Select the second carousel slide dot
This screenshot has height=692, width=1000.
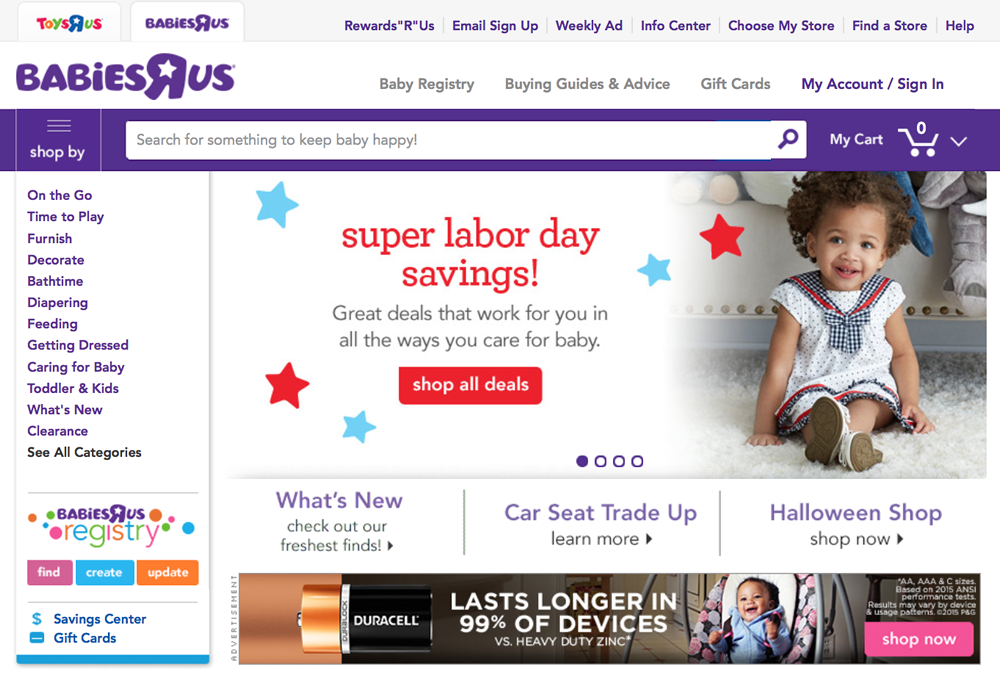pyautogui.click(x=600, y=460)
